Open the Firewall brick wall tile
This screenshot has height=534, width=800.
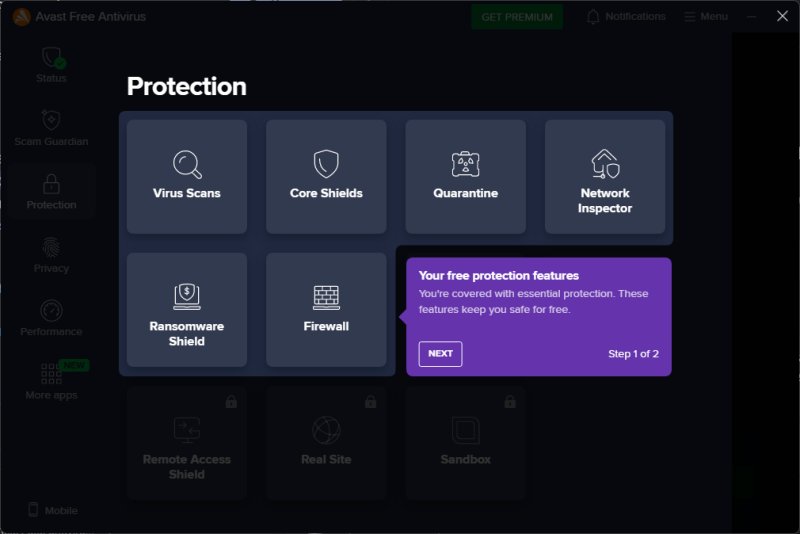point(326,309)
